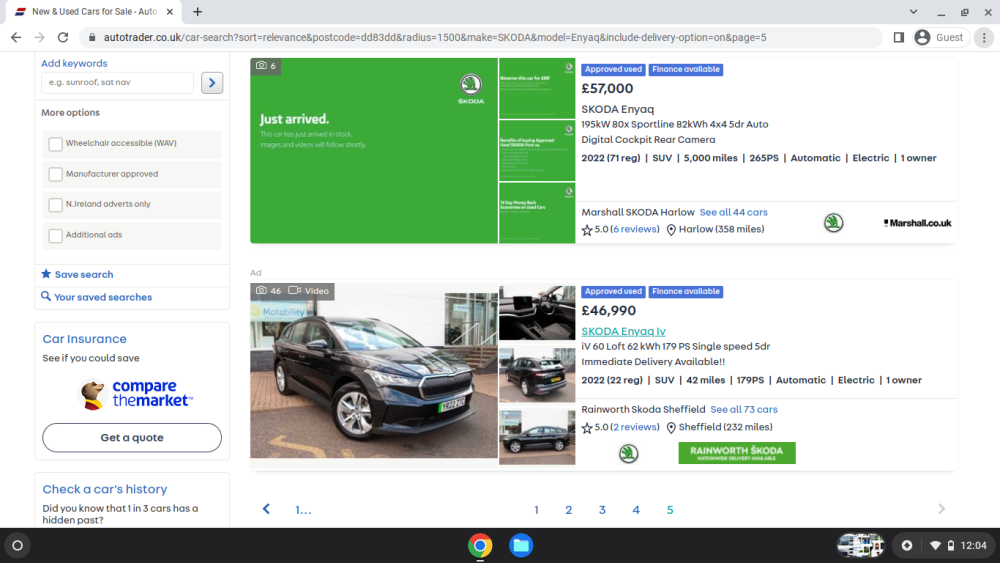Click the saved searches magnifier icon

pos(46,296)
